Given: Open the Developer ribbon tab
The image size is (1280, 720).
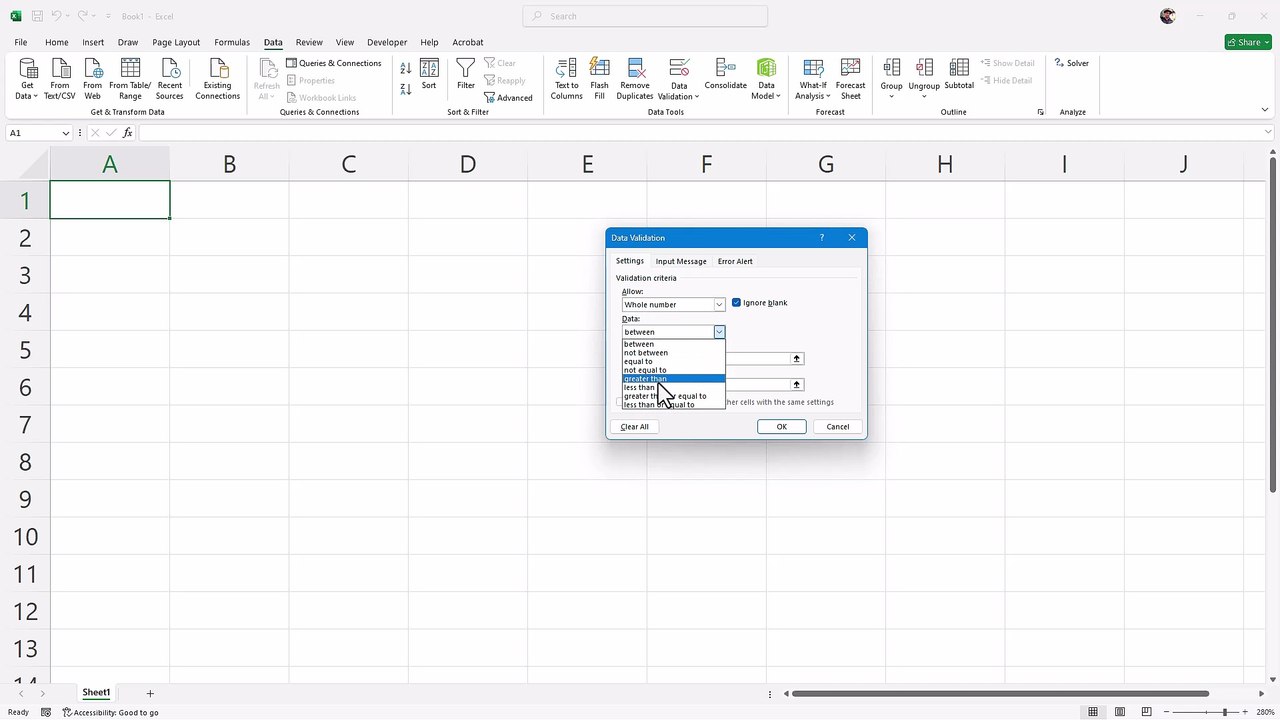Looking at the screenshot, I should [x=387, y=42].
